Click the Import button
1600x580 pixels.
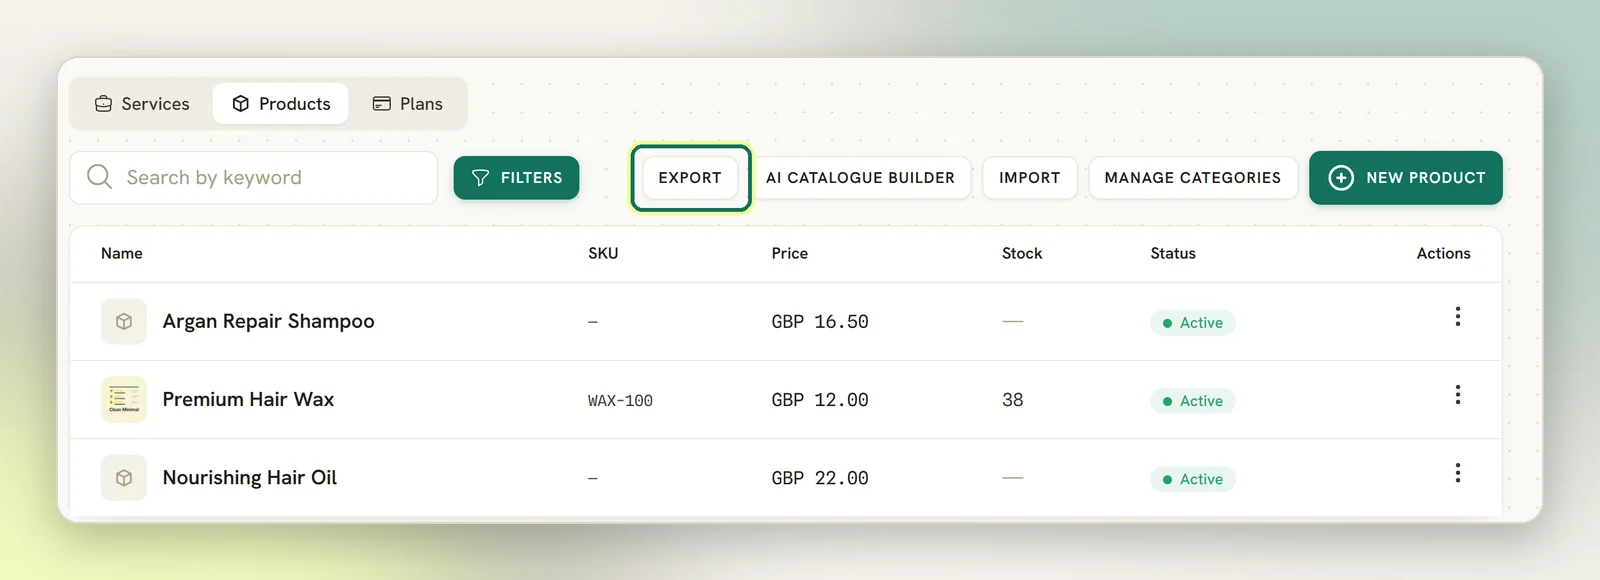1029,178
